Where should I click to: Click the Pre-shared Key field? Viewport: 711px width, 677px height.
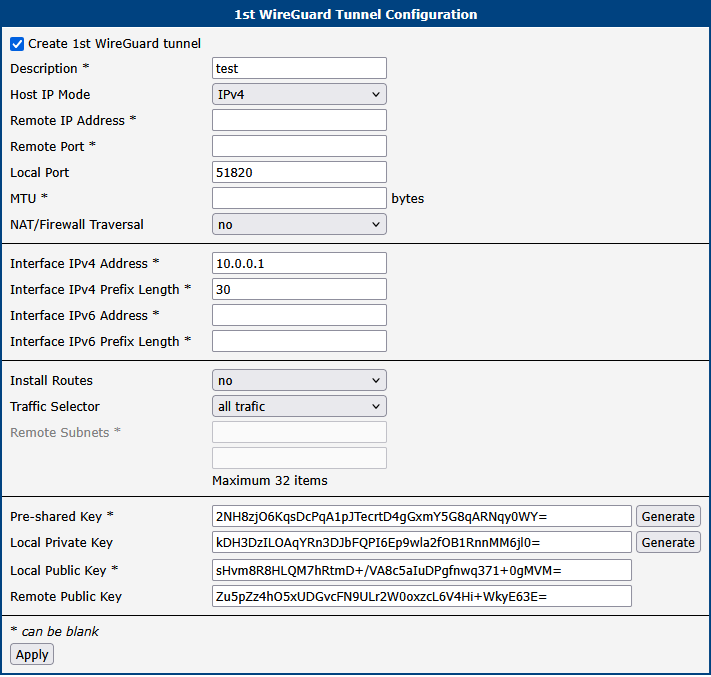click(x=422, y=516)
